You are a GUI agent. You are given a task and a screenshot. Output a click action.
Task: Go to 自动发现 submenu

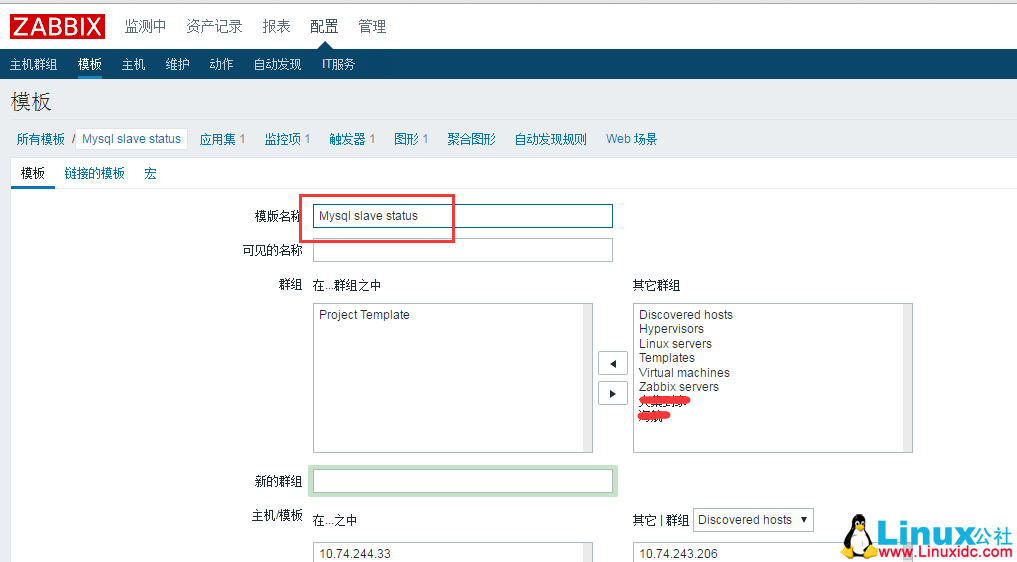[x=278, y=64]
